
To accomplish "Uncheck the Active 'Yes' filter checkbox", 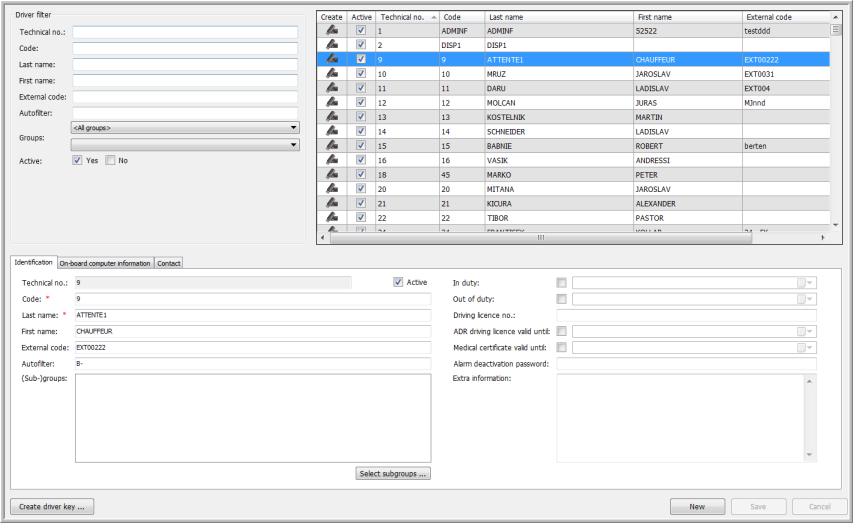I will coord(78,160).
